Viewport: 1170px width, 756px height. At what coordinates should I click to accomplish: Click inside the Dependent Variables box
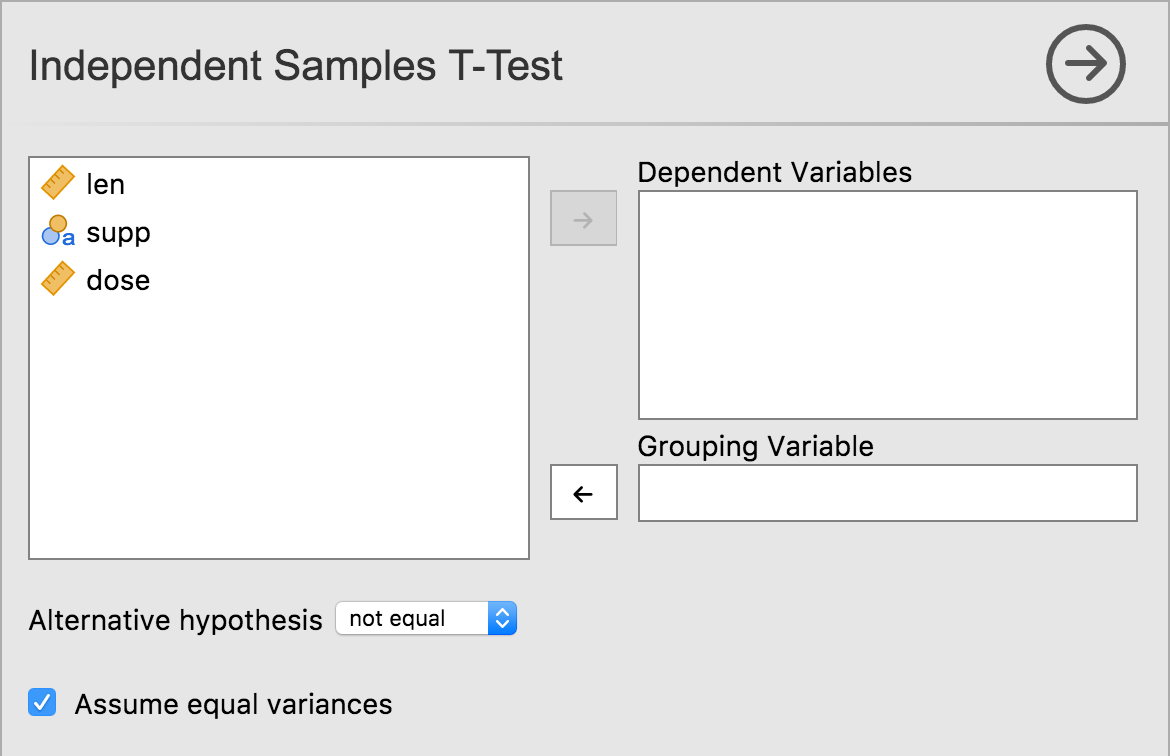887,304
